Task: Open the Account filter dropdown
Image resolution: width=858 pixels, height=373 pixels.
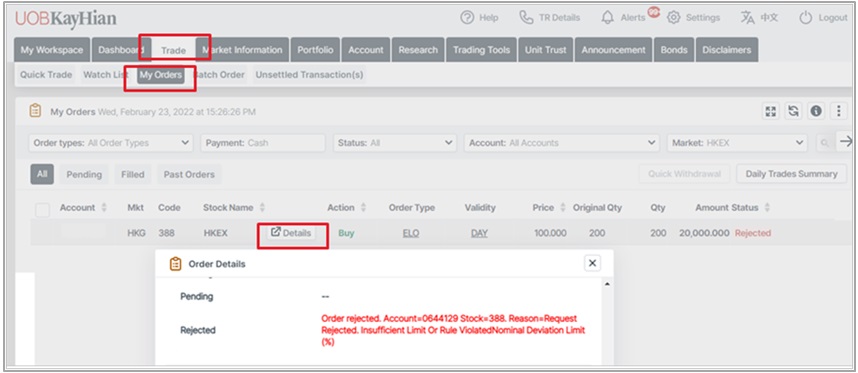Action: click(x=562, y=143)
